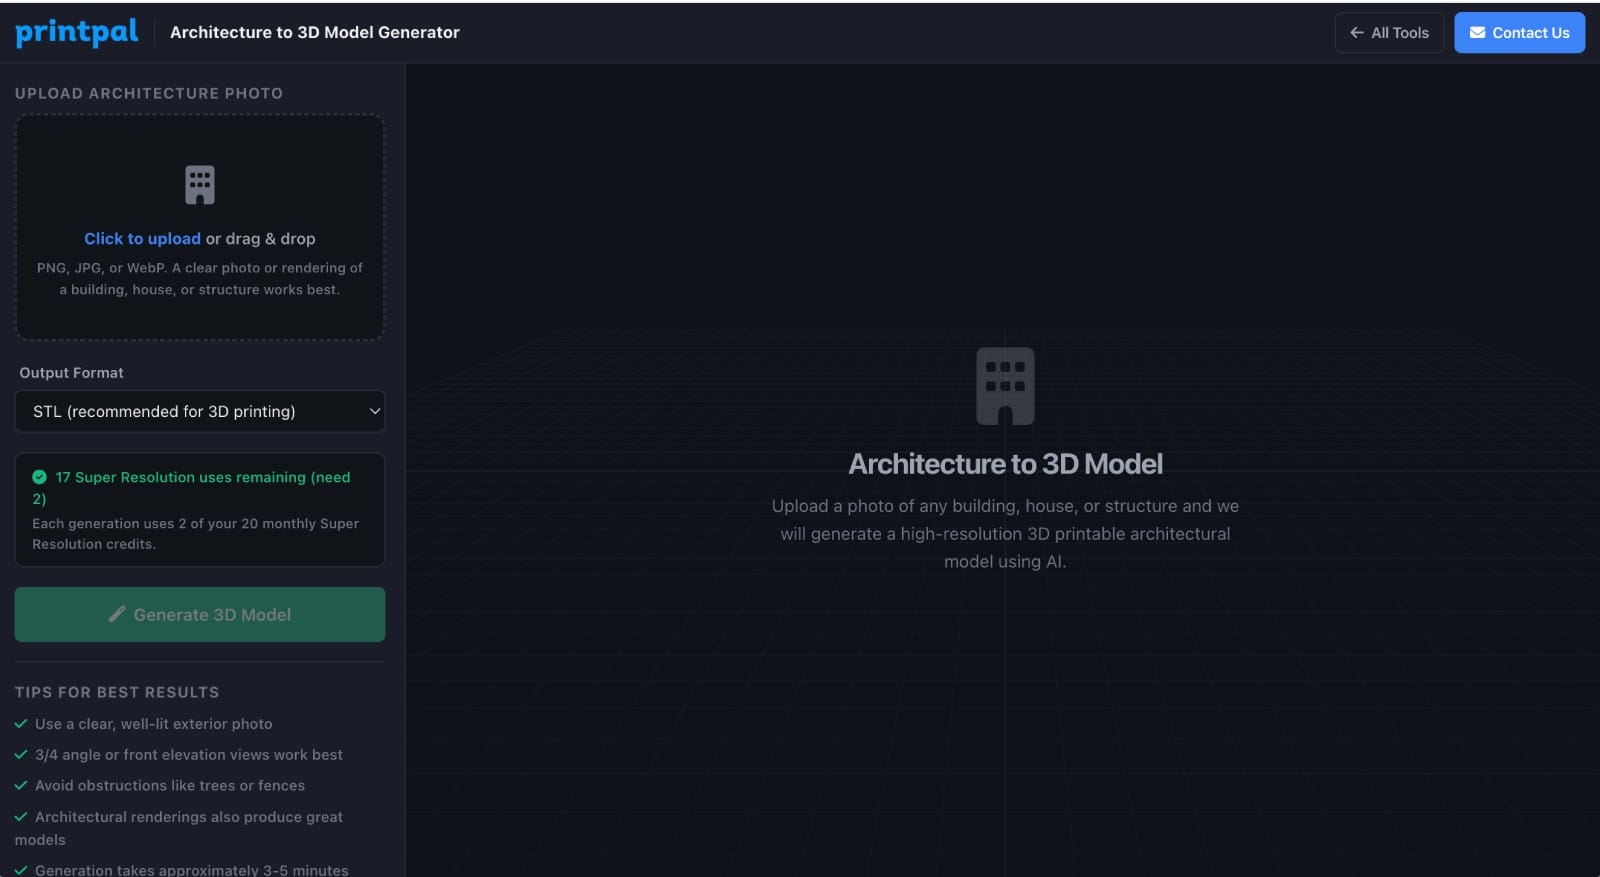The height and width of the screenshot is (877, 1600).
Task: Click the 'Architecture to 3D Model' heading in preview
Action: click(x=1005, y=464)
